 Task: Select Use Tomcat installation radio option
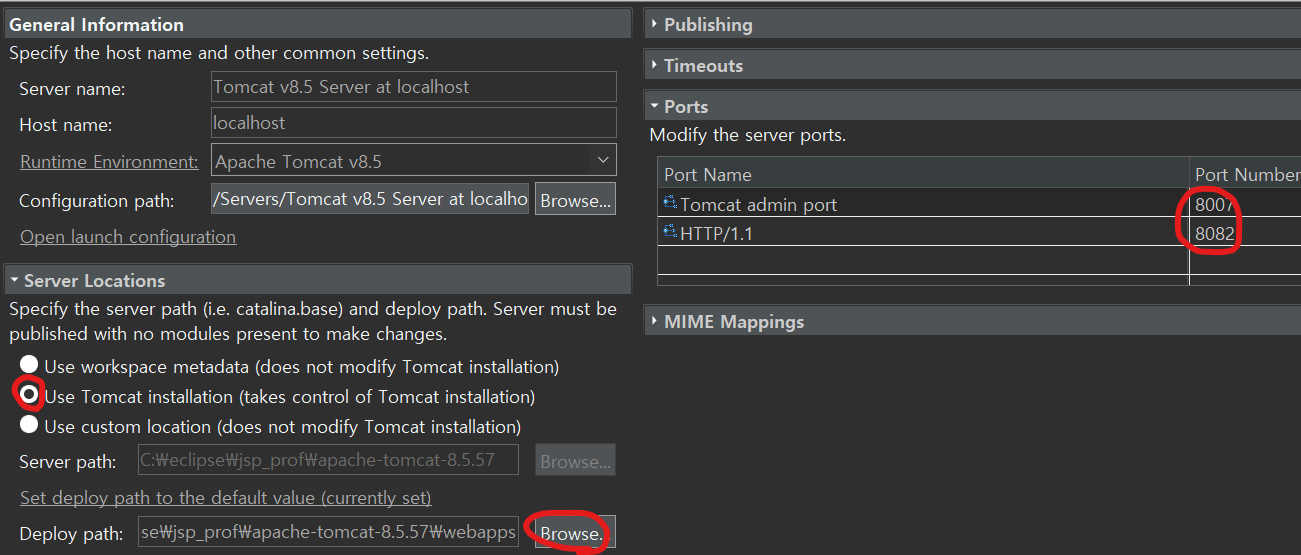(x=30, y=396)
